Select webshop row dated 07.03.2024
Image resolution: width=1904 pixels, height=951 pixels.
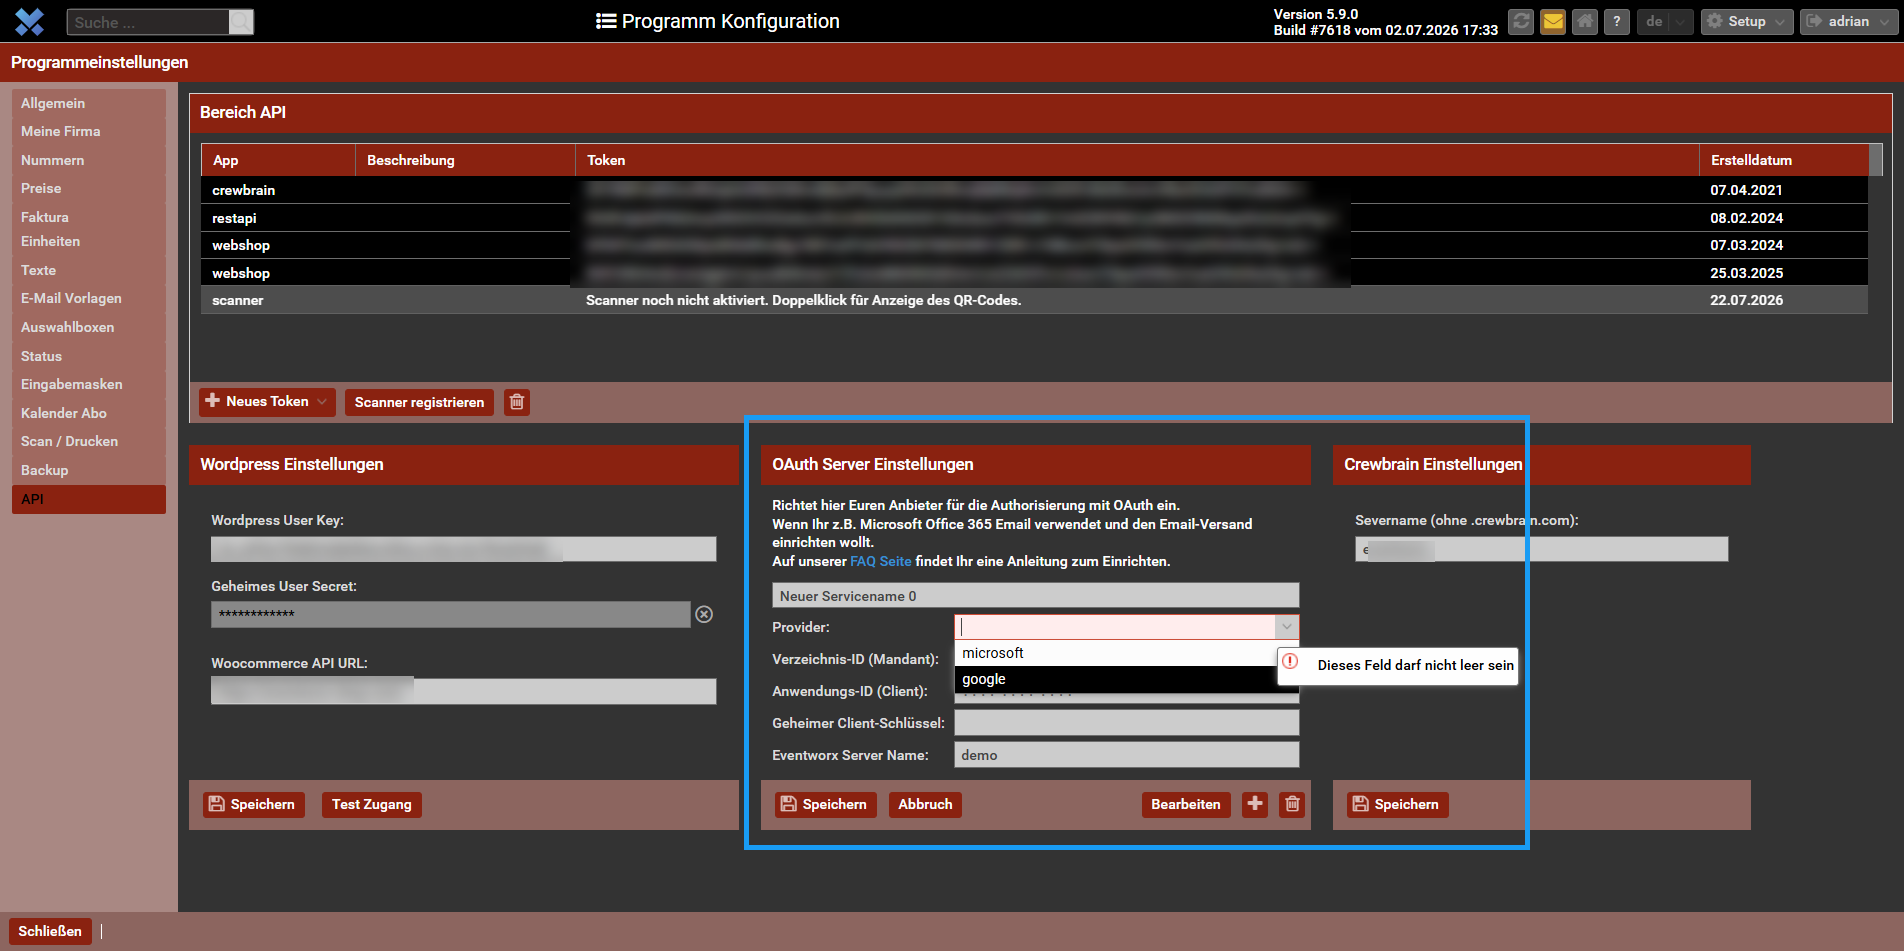[1034, 245]
